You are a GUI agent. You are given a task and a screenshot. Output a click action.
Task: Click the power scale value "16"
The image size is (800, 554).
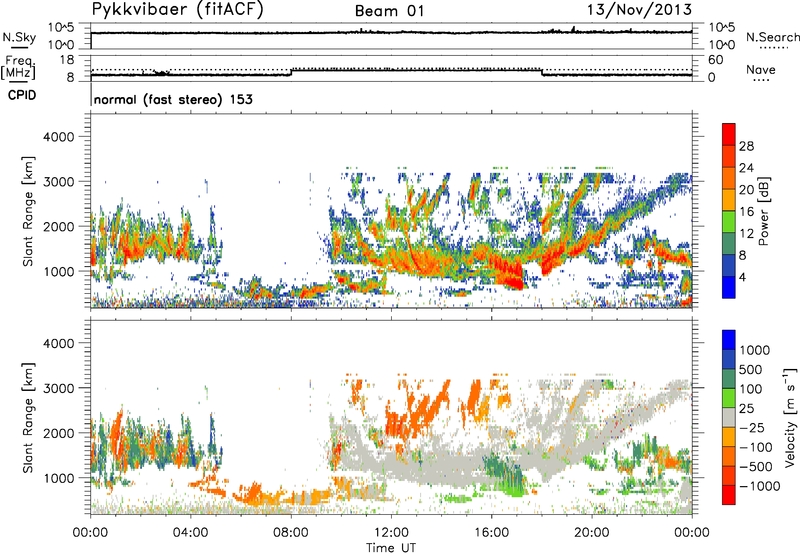(746, 212)
